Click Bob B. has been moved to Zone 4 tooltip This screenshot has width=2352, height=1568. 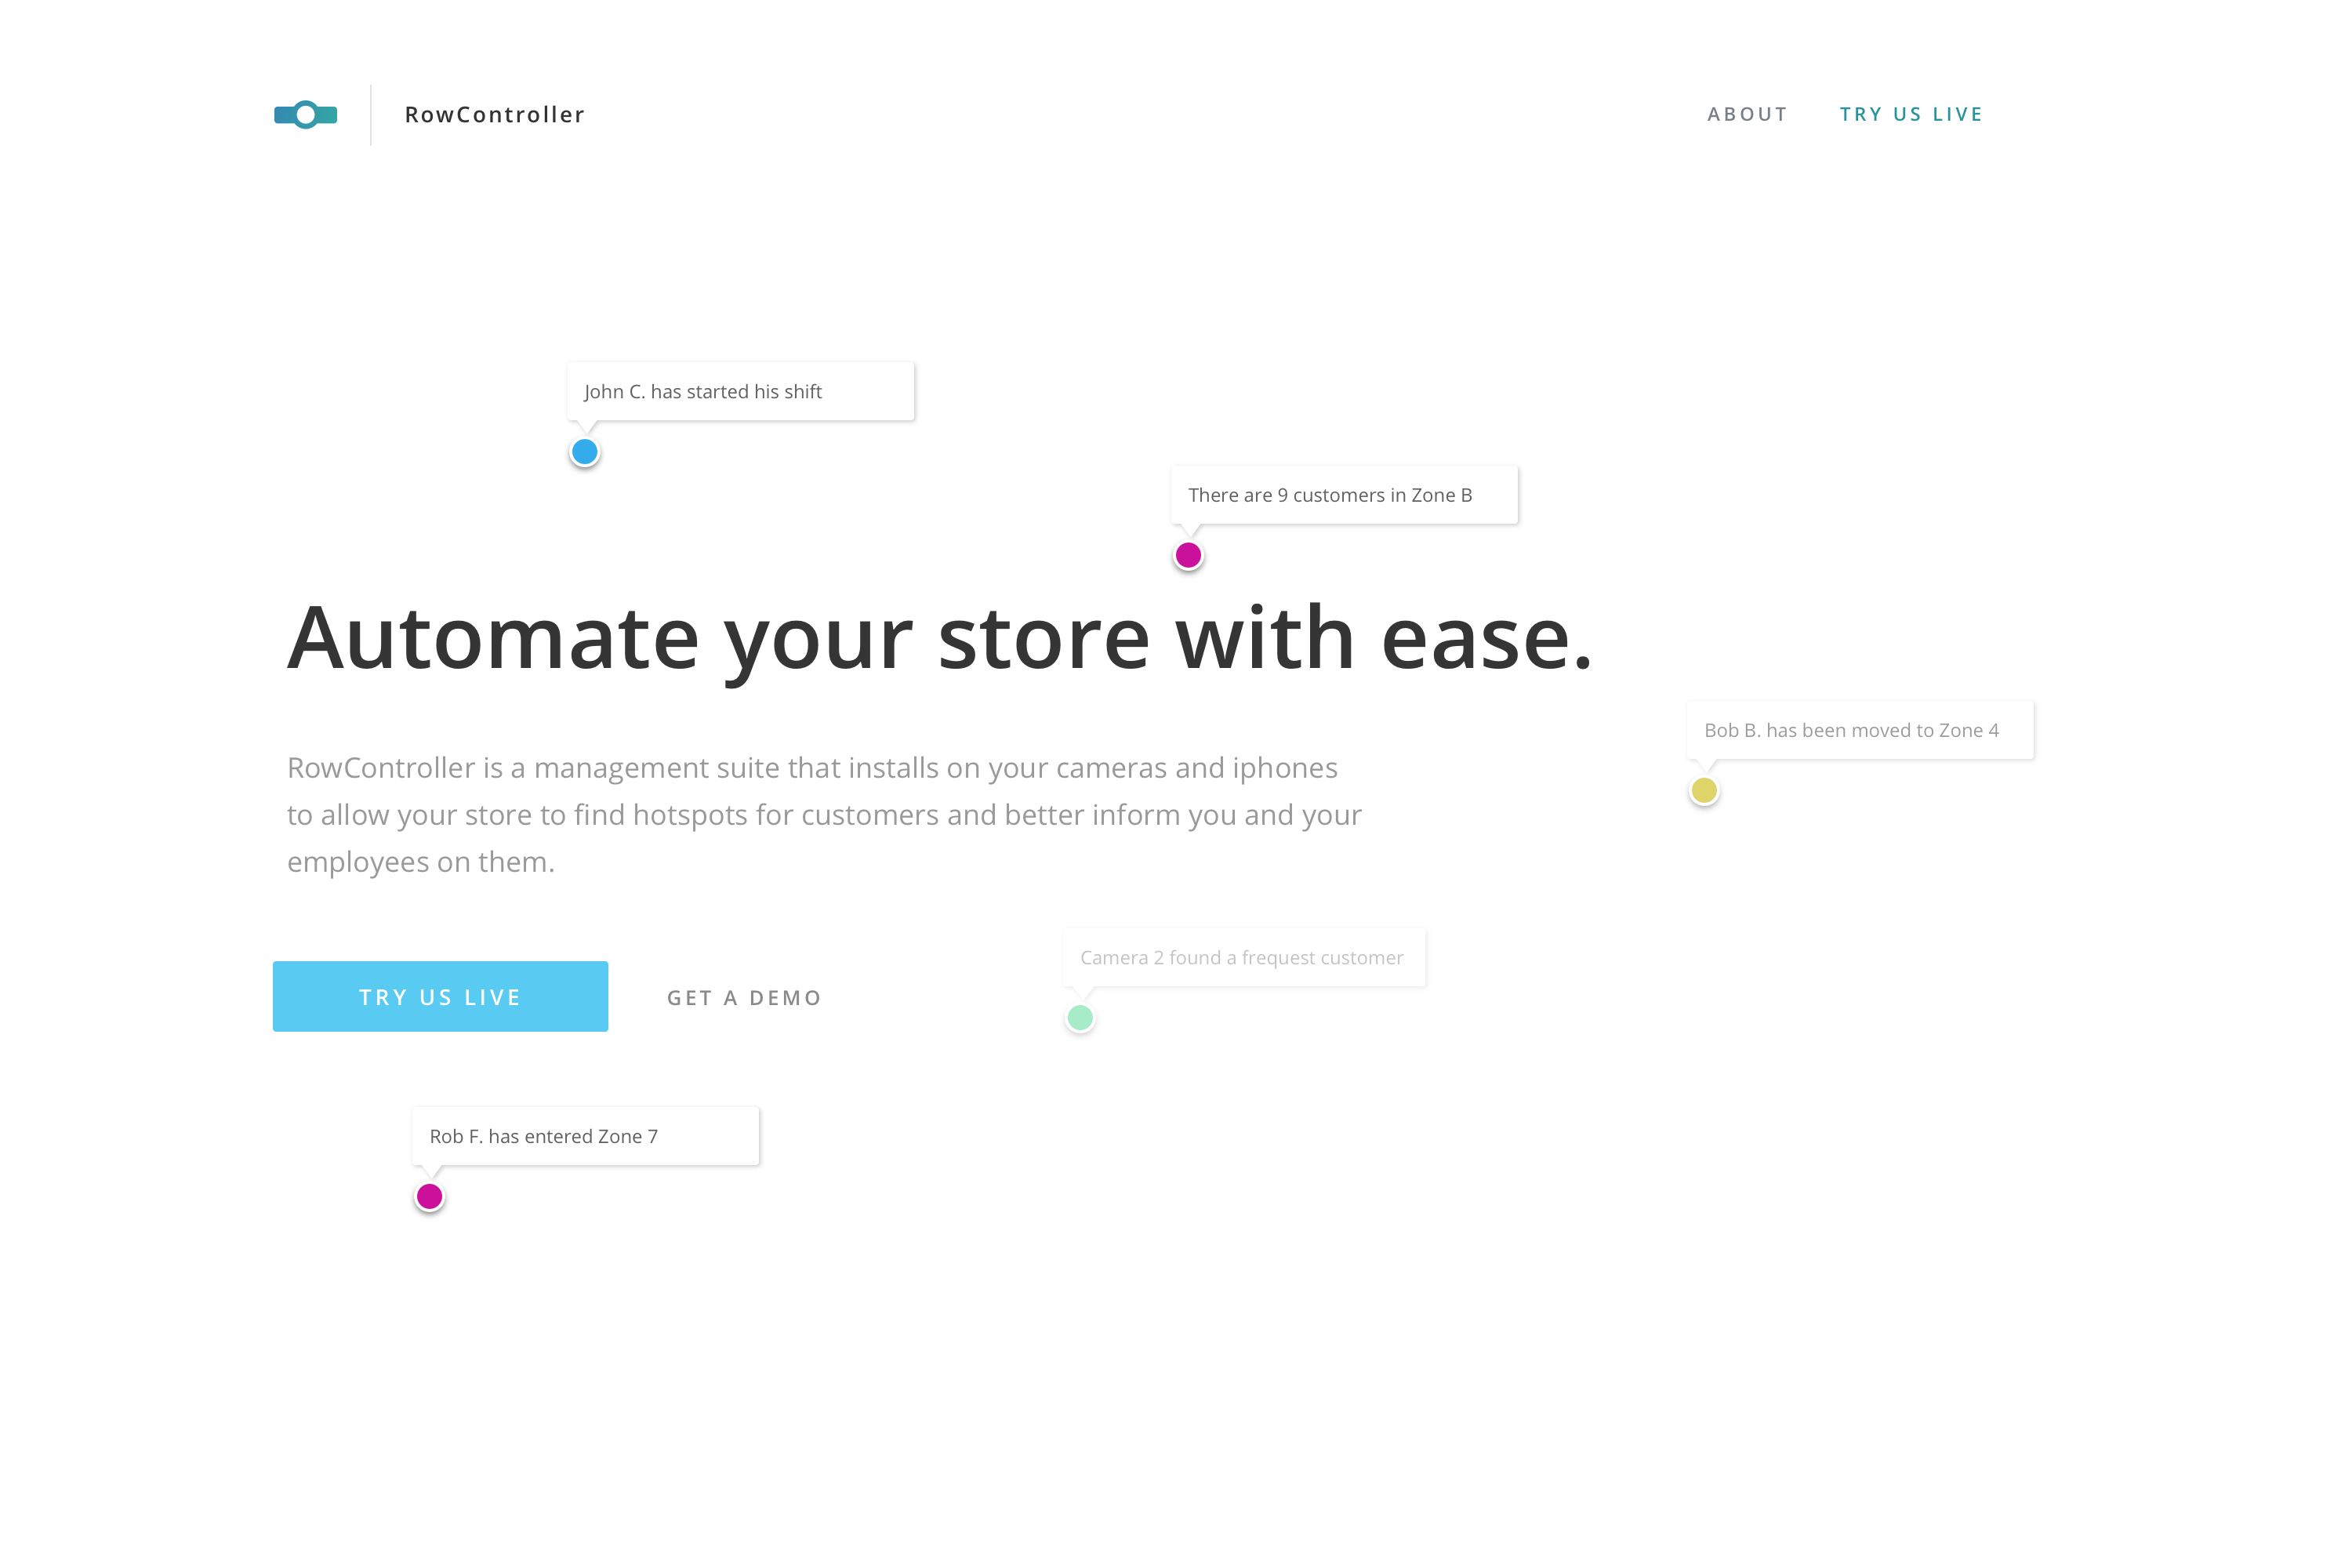click(1859, 730)
